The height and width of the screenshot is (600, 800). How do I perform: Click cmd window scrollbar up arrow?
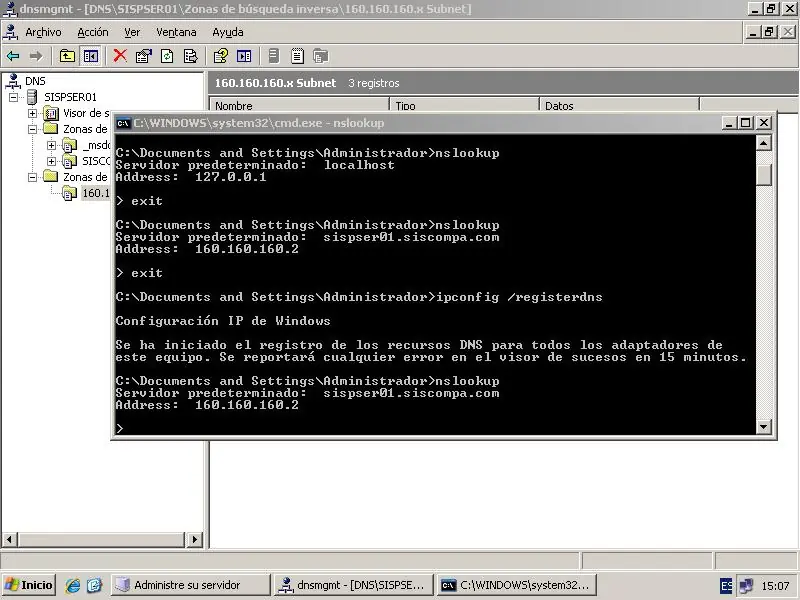click(763, 143)
